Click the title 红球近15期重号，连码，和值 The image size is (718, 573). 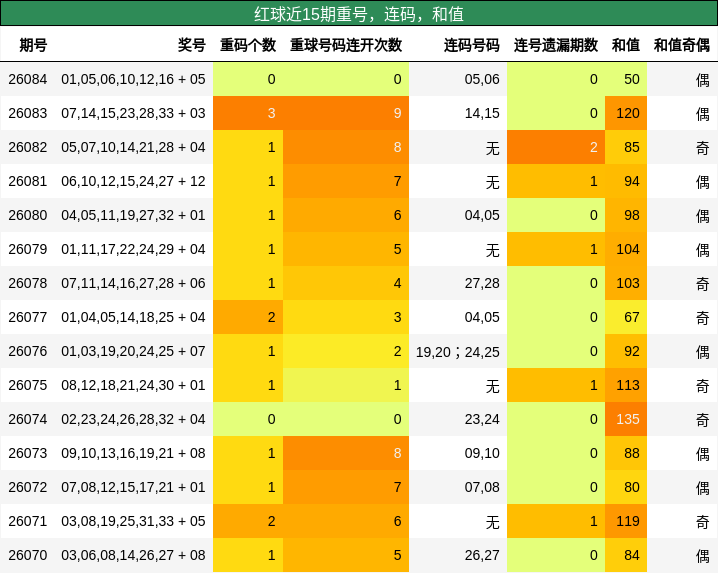pos(359,14)
